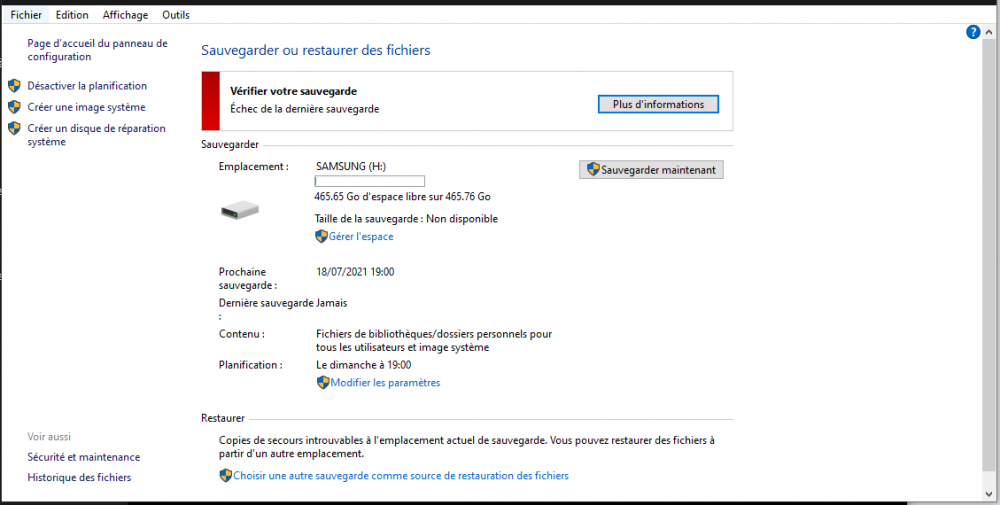1000x505 pixels.
Task: Click the SAMSUNG drive icon
Action: pyautogui.click(x=240, y=210)
